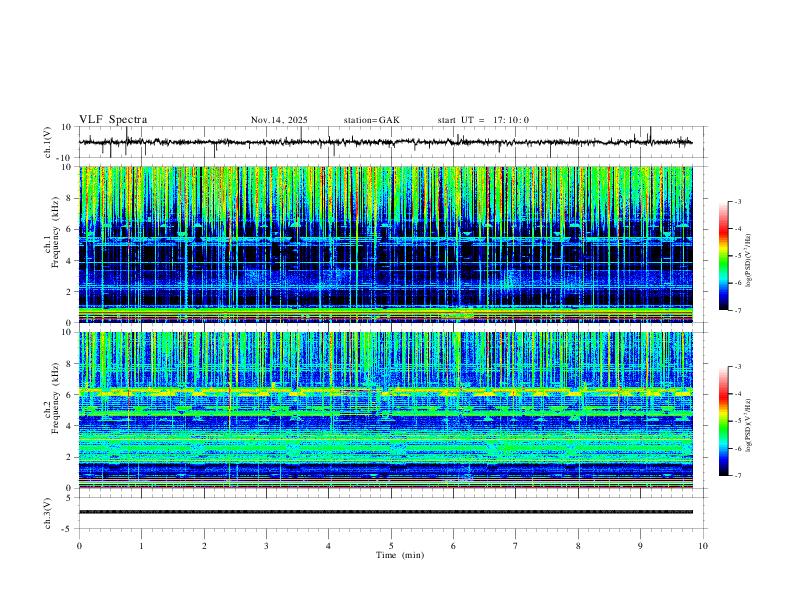Click the "6" minute tick on time axis
Screen dimensions: 792x612
(453, 546)
